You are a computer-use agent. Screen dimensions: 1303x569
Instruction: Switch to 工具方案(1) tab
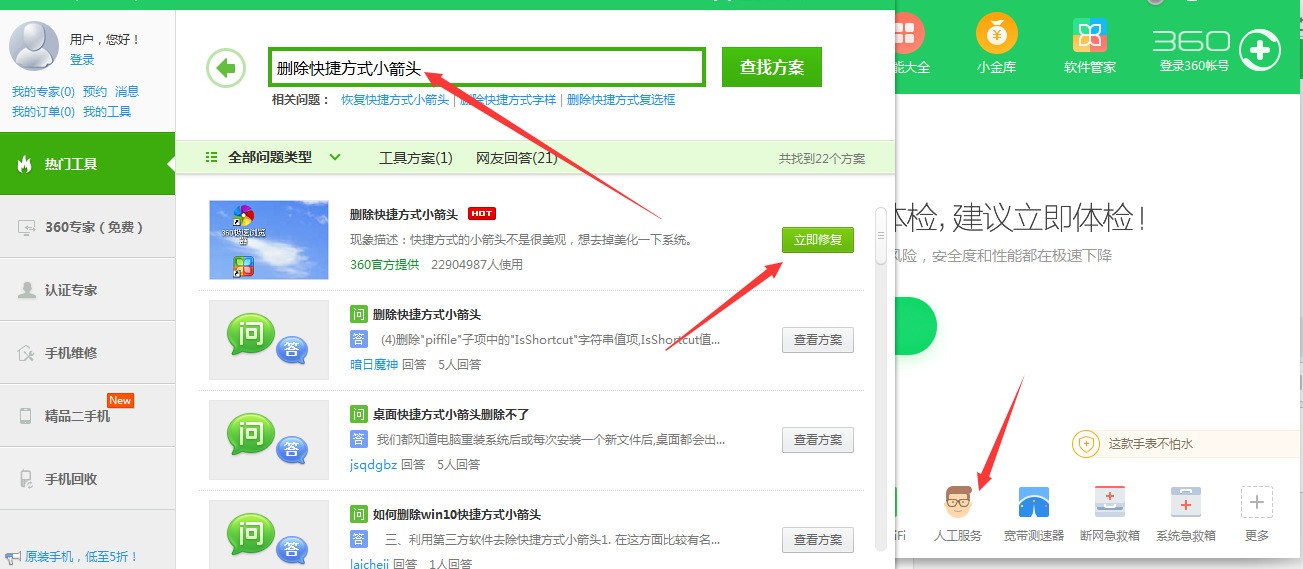(416, 158)
